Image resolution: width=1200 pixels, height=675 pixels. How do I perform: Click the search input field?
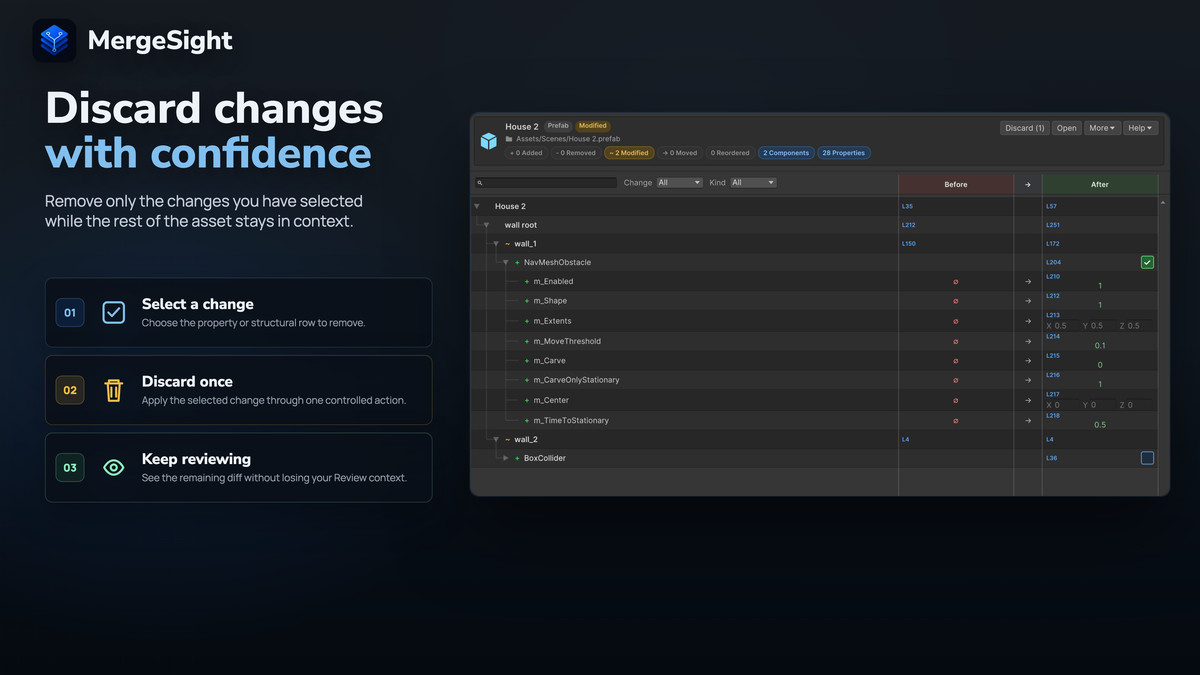pyautogui.click(x=546, y=183)
